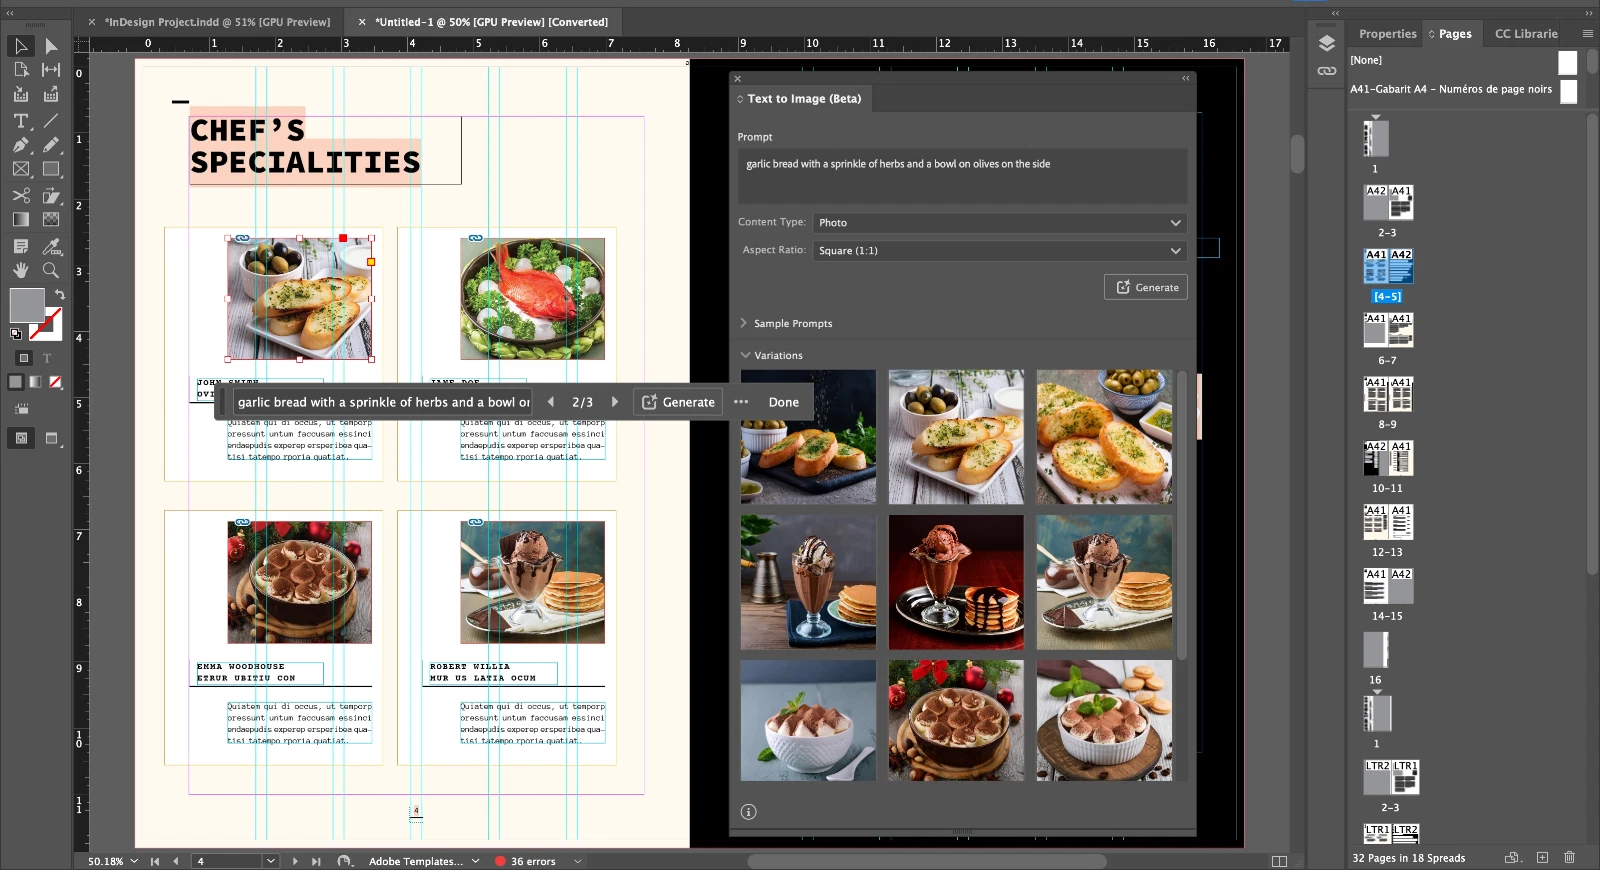Select the Hand tool
1600x870 pixels.
point(20,270)
